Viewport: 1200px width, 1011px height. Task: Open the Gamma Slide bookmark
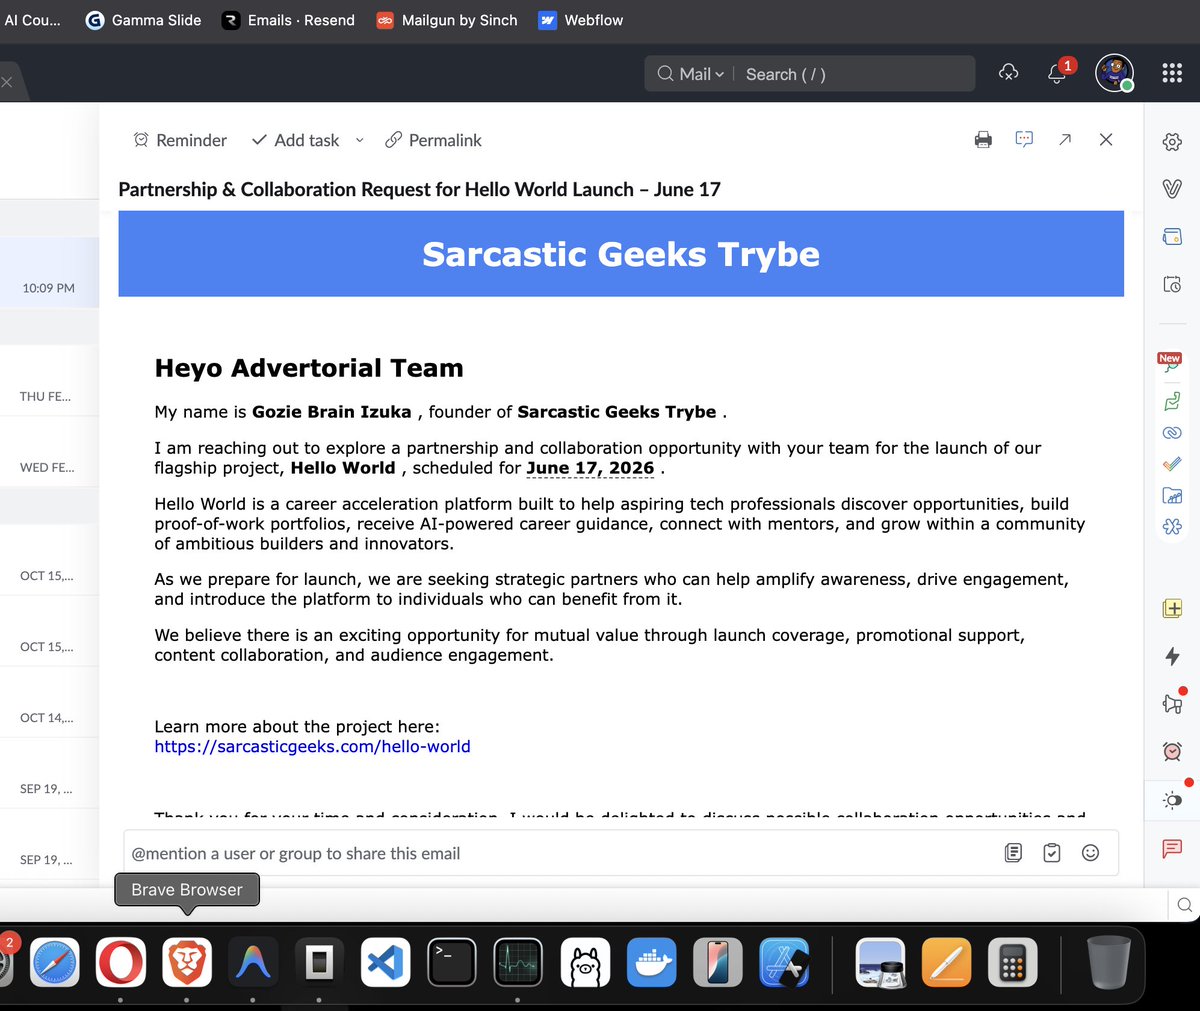click(x=143, y=20)
